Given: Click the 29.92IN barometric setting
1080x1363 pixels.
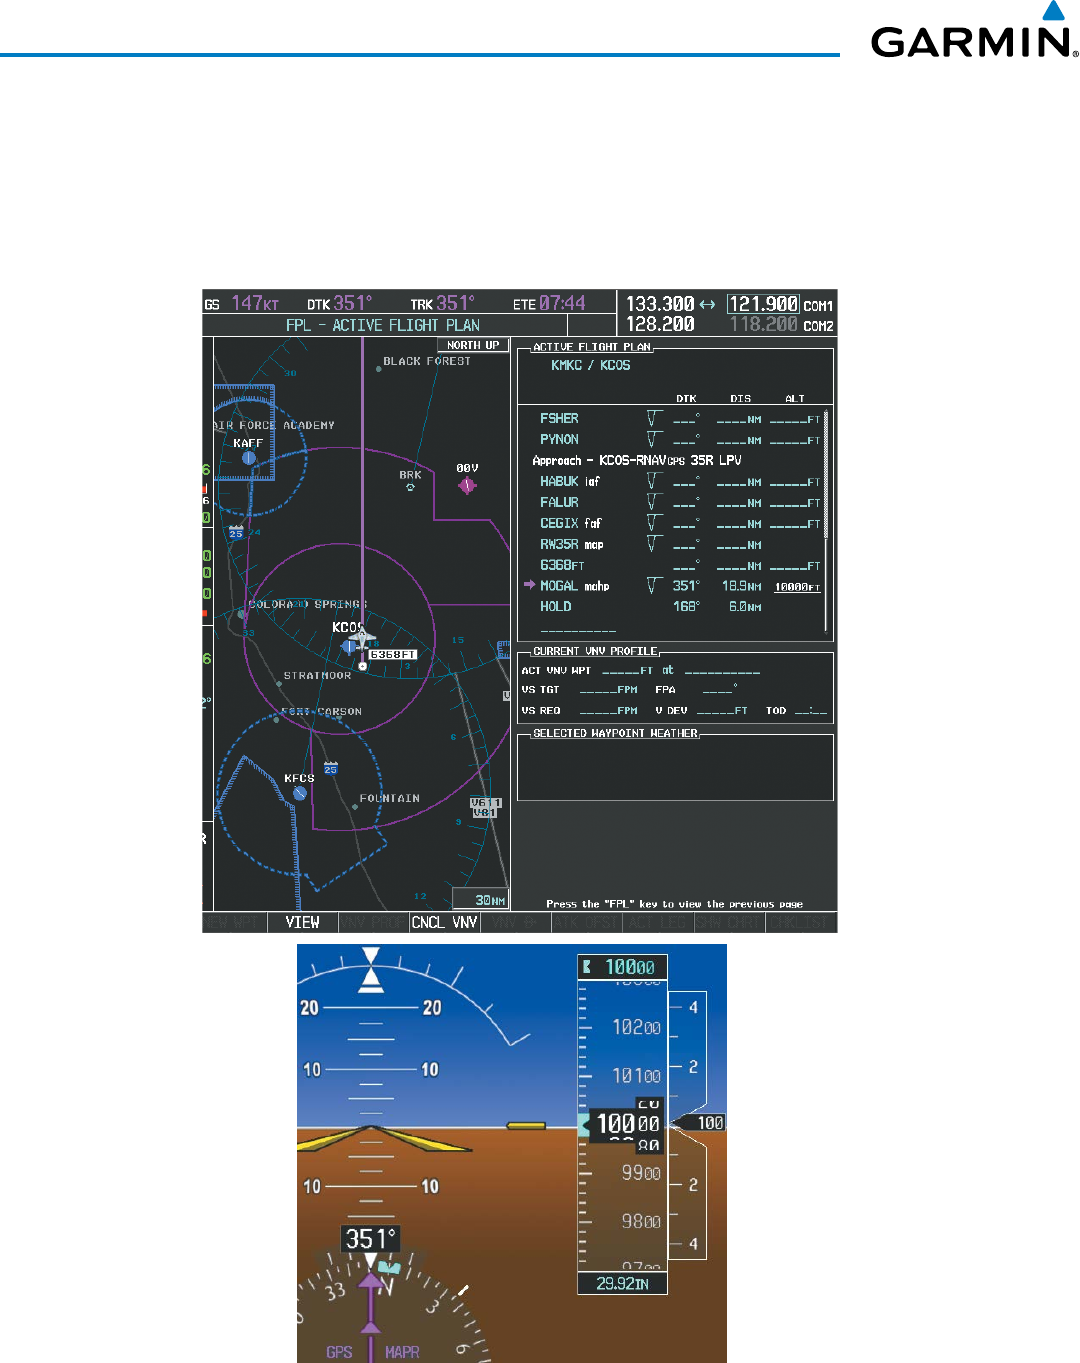Looking at the screenshot, I should pyautogui.click(x=622, y=1283).
